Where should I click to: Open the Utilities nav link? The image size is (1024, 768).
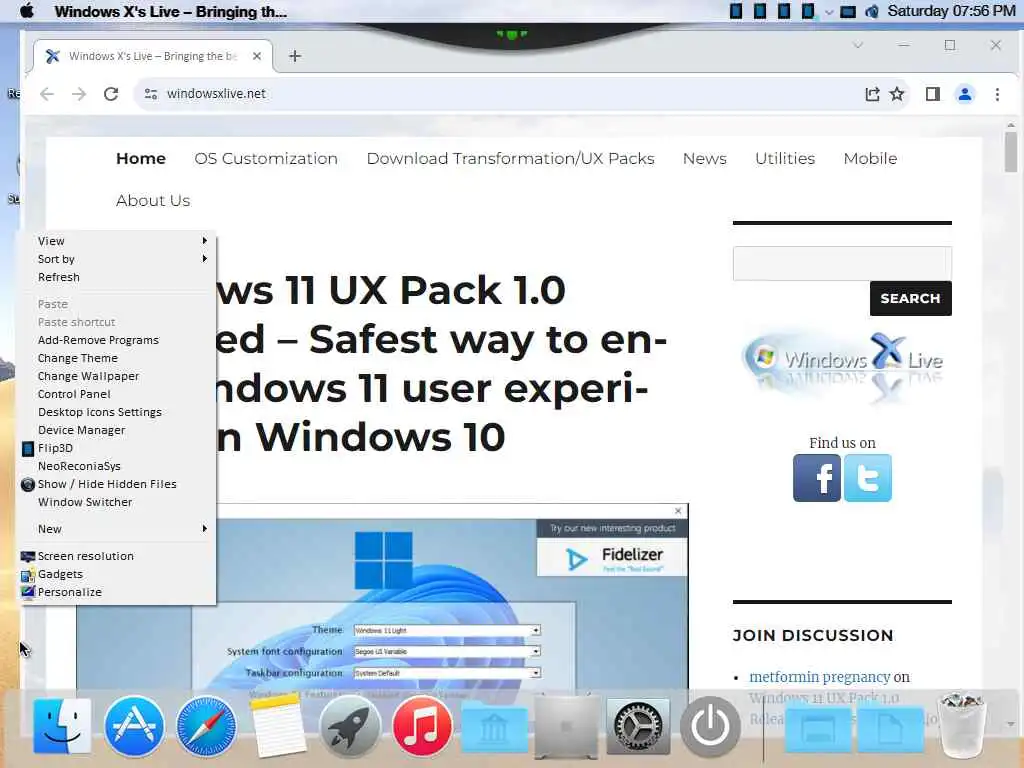[x=785, y=159]
